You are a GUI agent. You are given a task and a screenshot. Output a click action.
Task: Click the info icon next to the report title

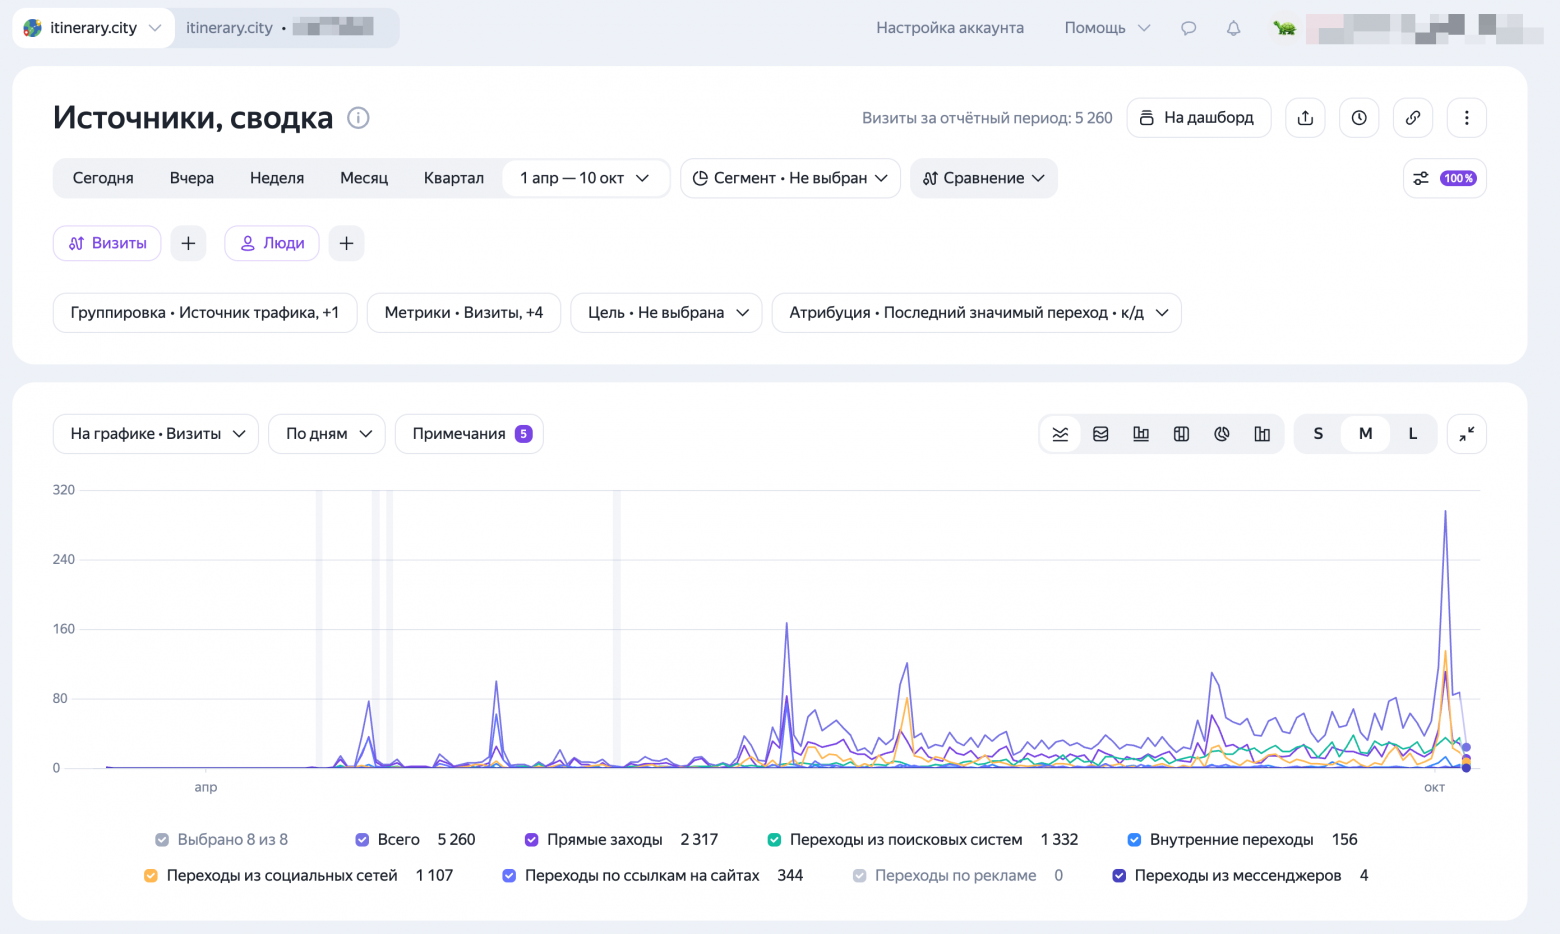[x=358, y=118]
